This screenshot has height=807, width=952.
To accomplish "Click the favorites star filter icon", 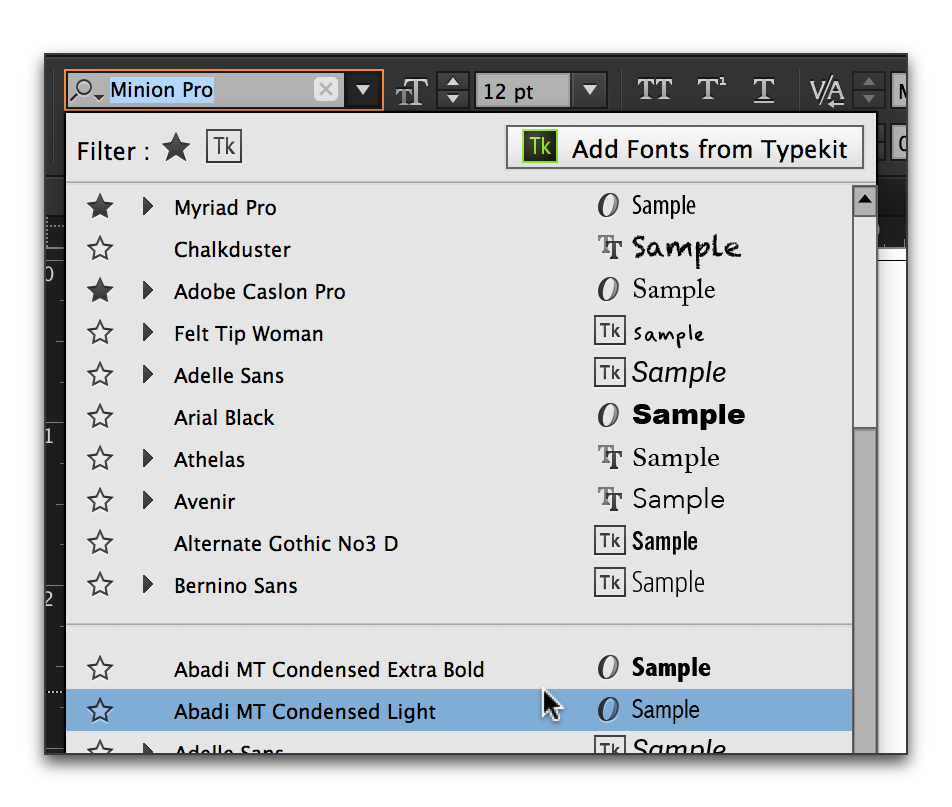I will pos(176,148).
